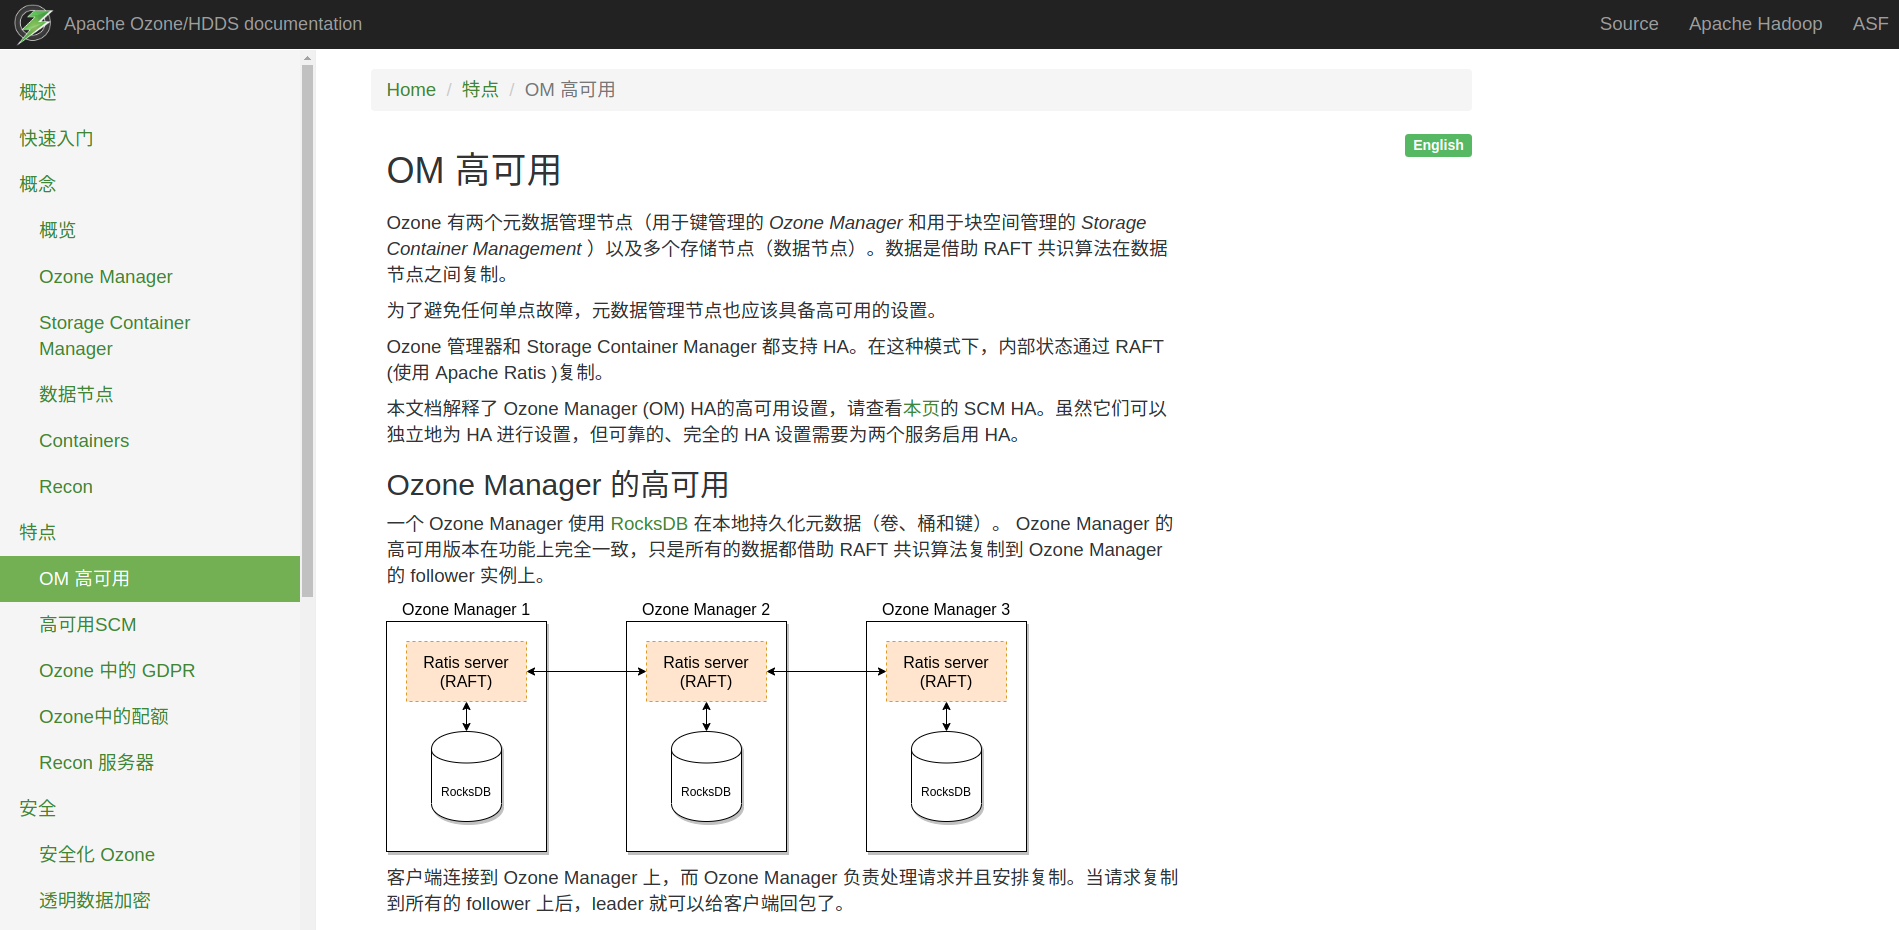Open the Apache Hadoop header link

1755,24
